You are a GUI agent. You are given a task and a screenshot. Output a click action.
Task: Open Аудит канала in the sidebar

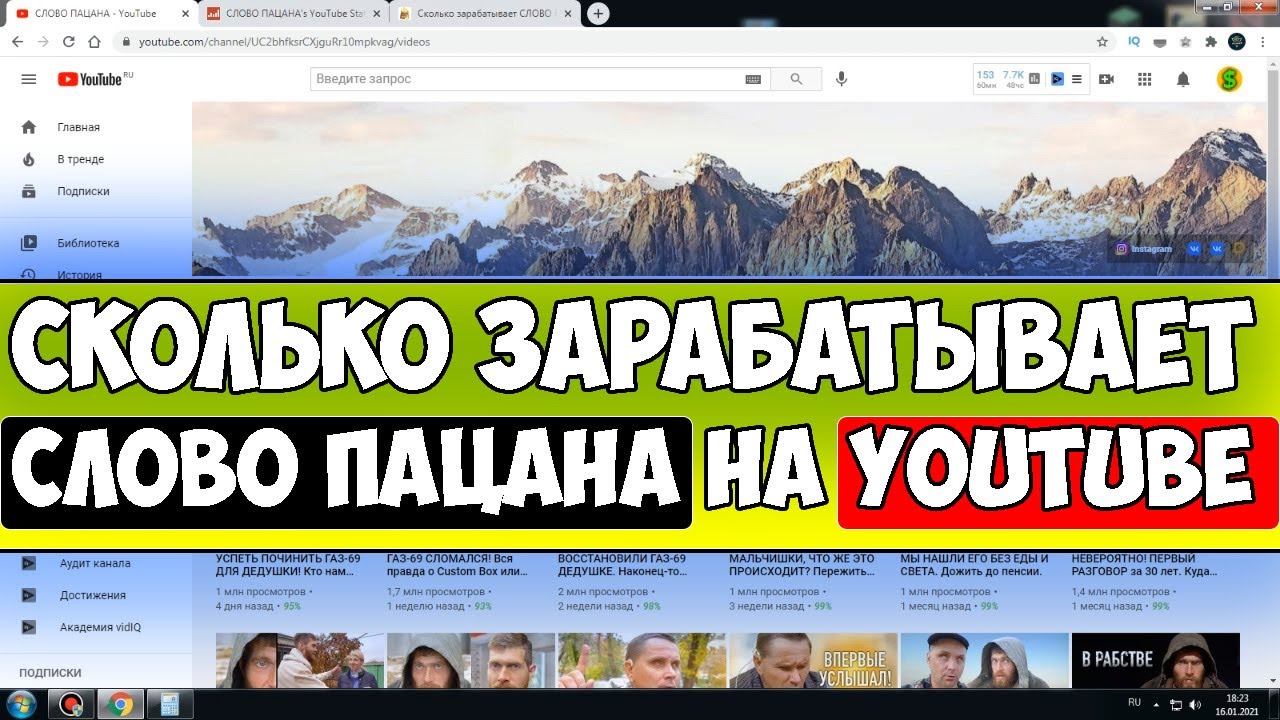tap(96, 563)
